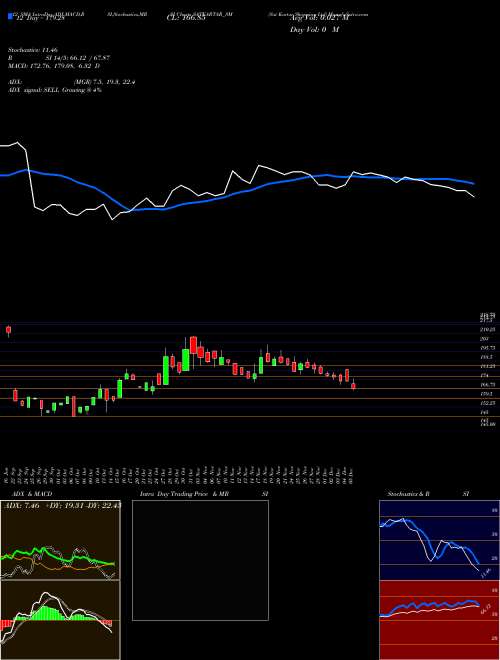This screenshot has width=500, height=660.
Task: Click the red RSI chart panel
Action: (439, 620)
